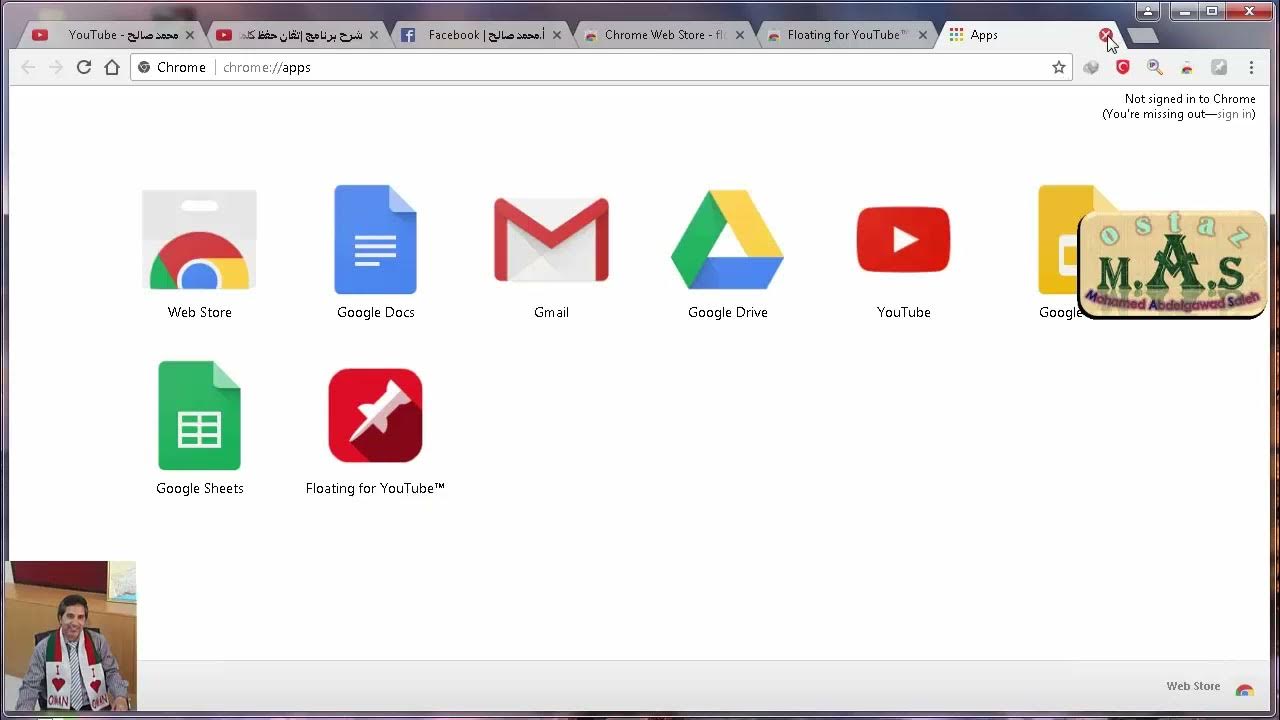
Task: Open the Web Store app
Action: (x=199, y=240)
